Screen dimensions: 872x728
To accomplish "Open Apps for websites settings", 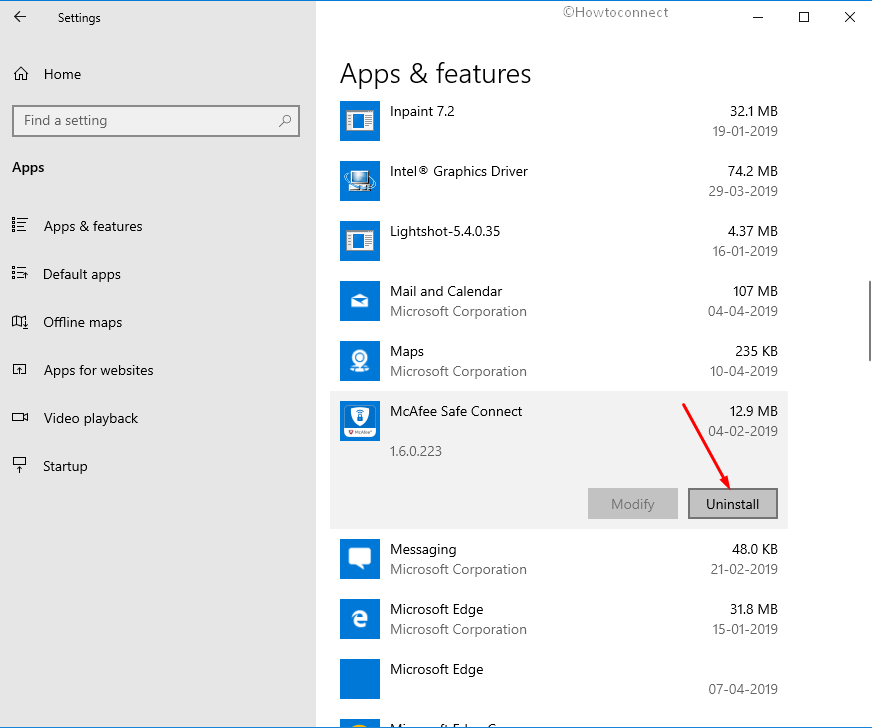I will (x=98, y=370).
